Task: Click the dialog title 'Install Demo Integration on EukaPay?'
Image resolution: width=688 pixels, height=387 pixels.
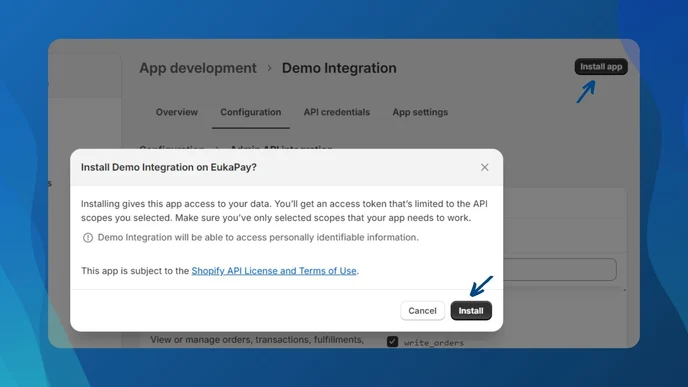Action: [168, 167]
